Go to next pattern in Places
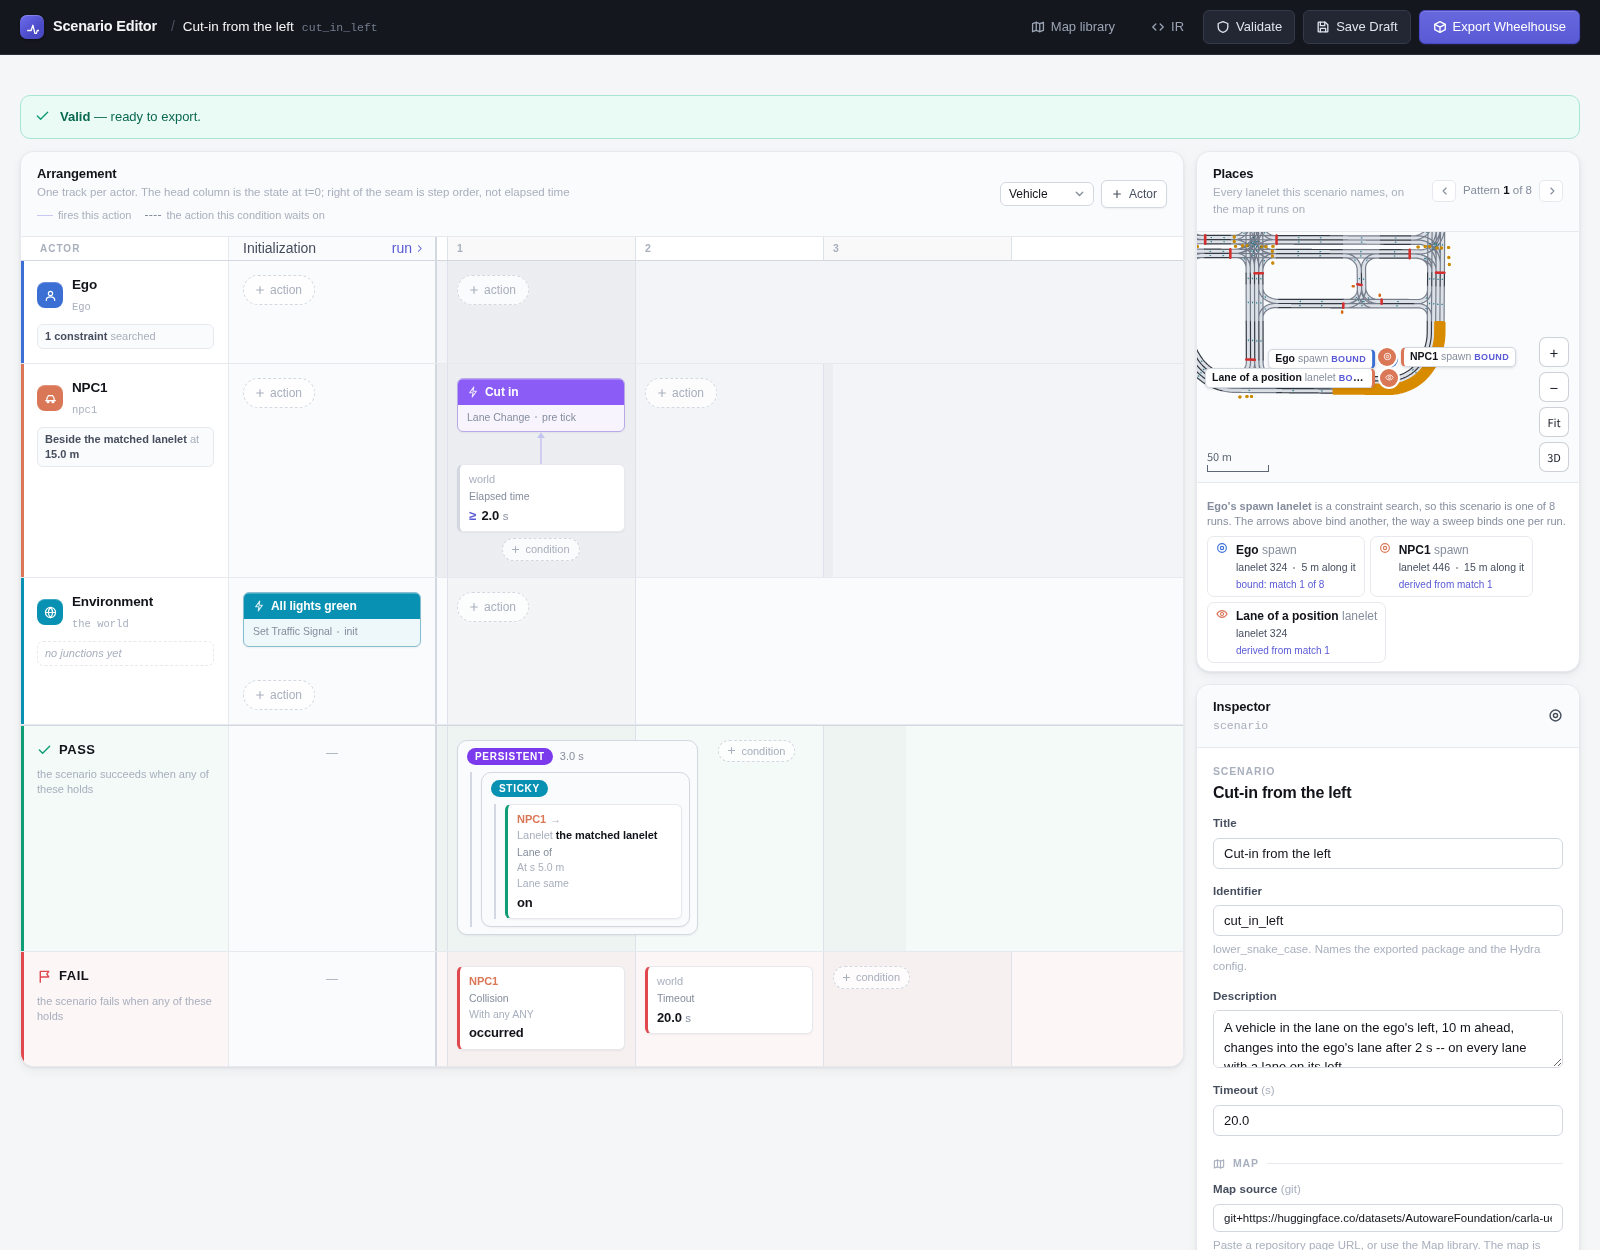 (1551, 191)
